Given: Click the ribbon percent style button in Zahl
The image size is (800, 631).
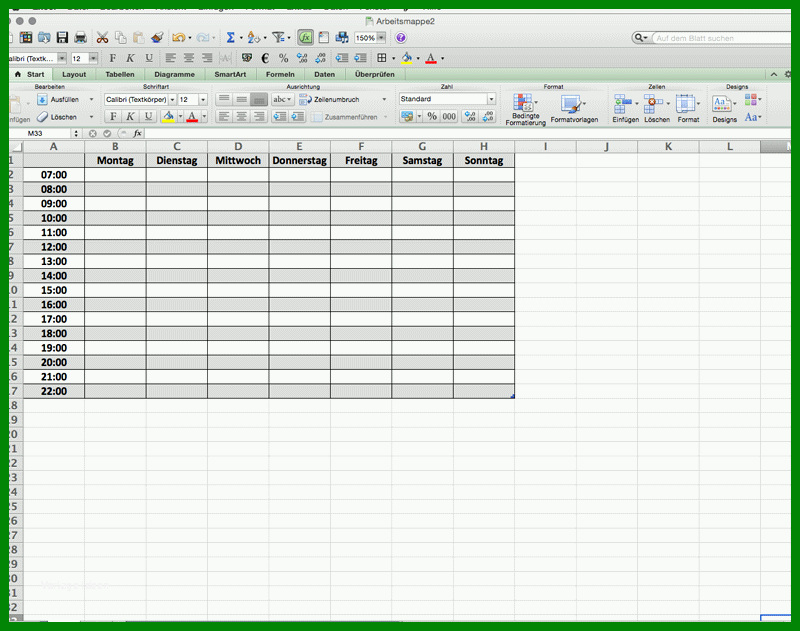Looking at the screenshot, I should (432, 117).
